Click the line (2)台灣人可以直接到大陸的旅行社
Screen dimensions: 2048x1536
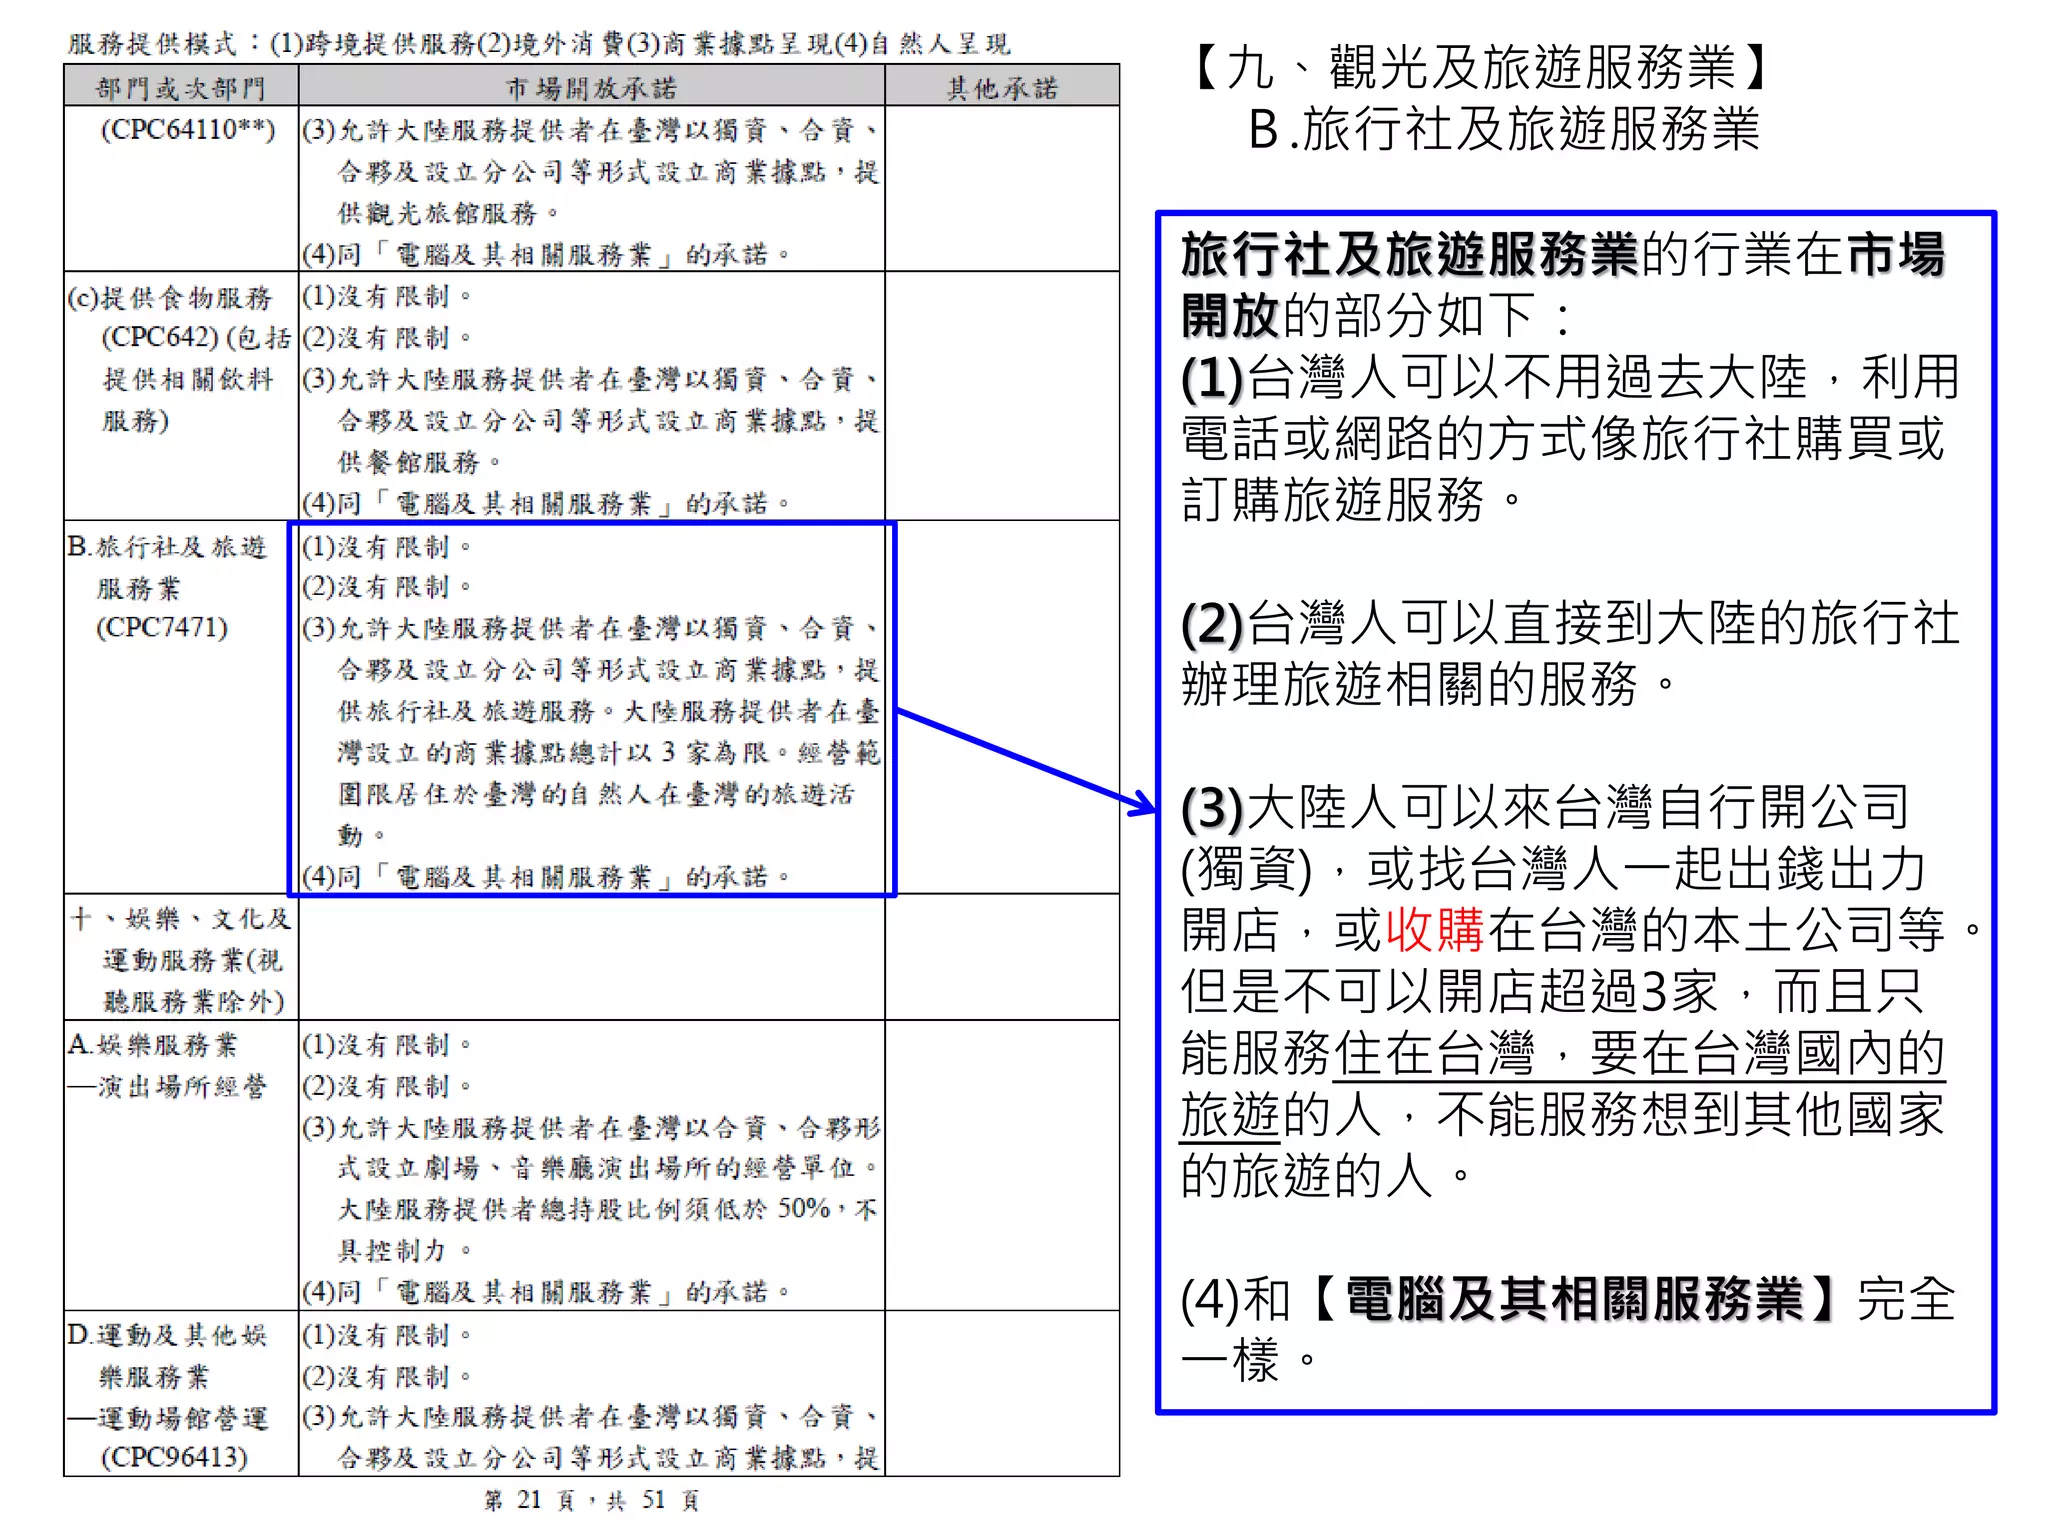[x=1571, y=623]
